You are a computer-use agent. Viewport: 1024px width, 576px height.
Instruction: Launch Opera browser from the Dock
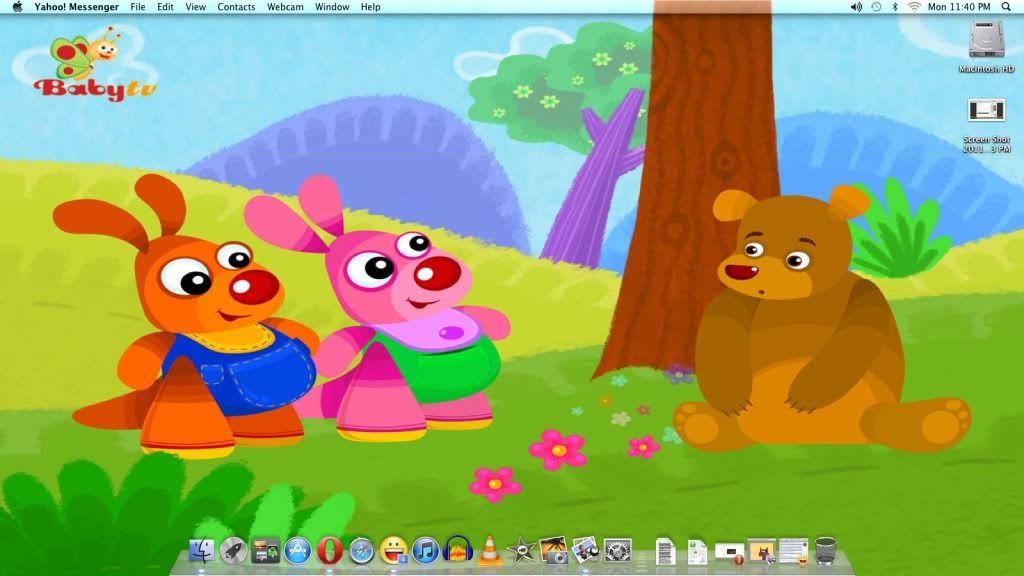point(330,551)
